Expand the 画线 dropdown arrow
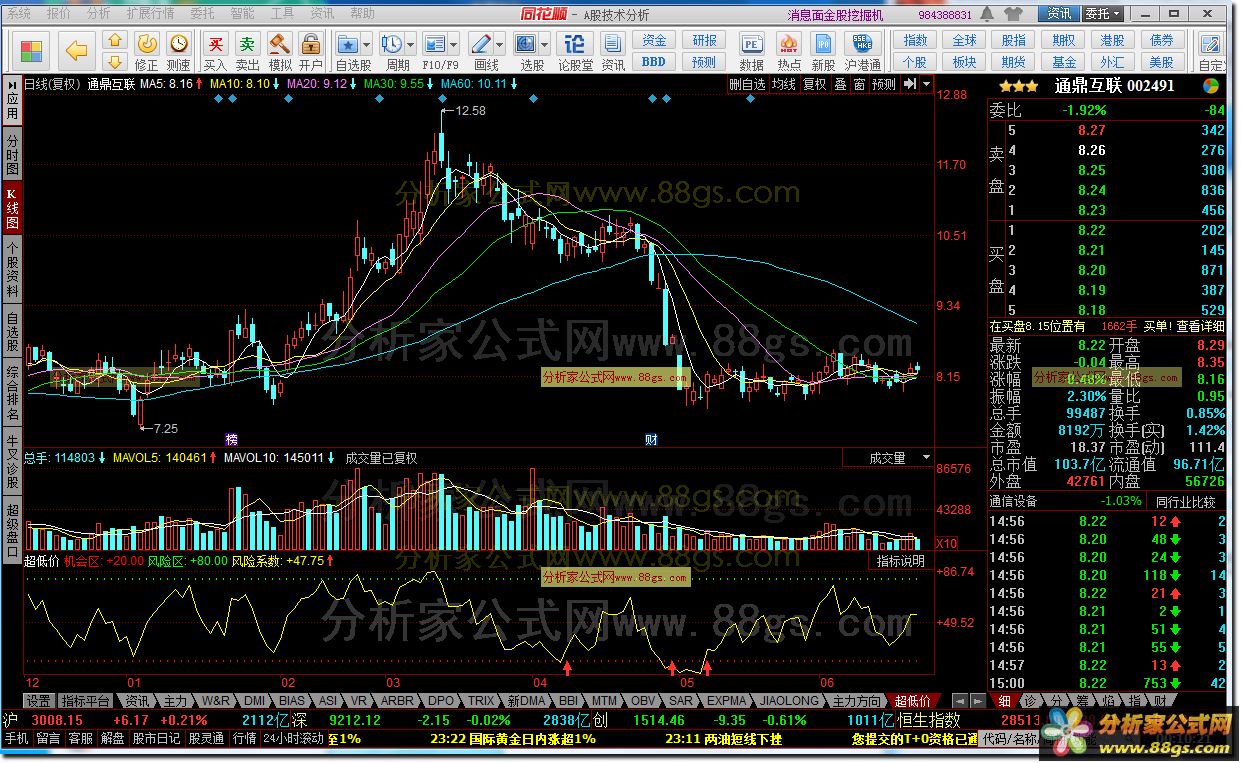The width and height of the screenshot is (1241, 763). click(500, 45)
